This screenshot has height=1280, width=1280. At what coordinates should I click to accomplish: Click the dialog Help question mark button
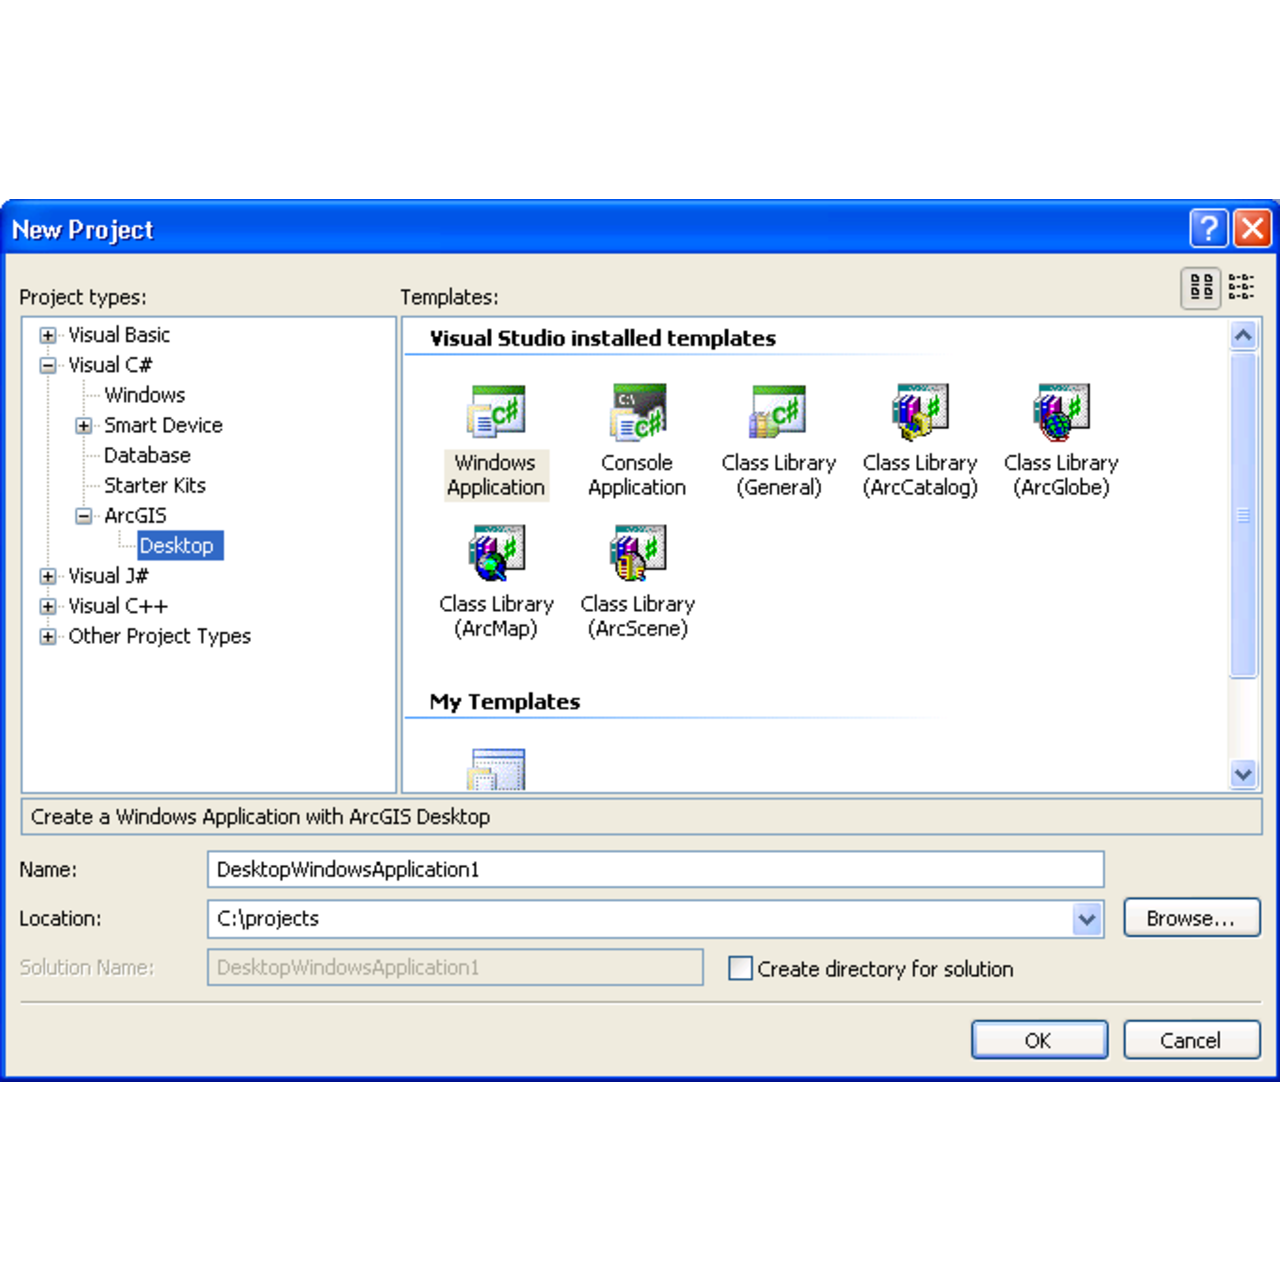(1208, 229)
